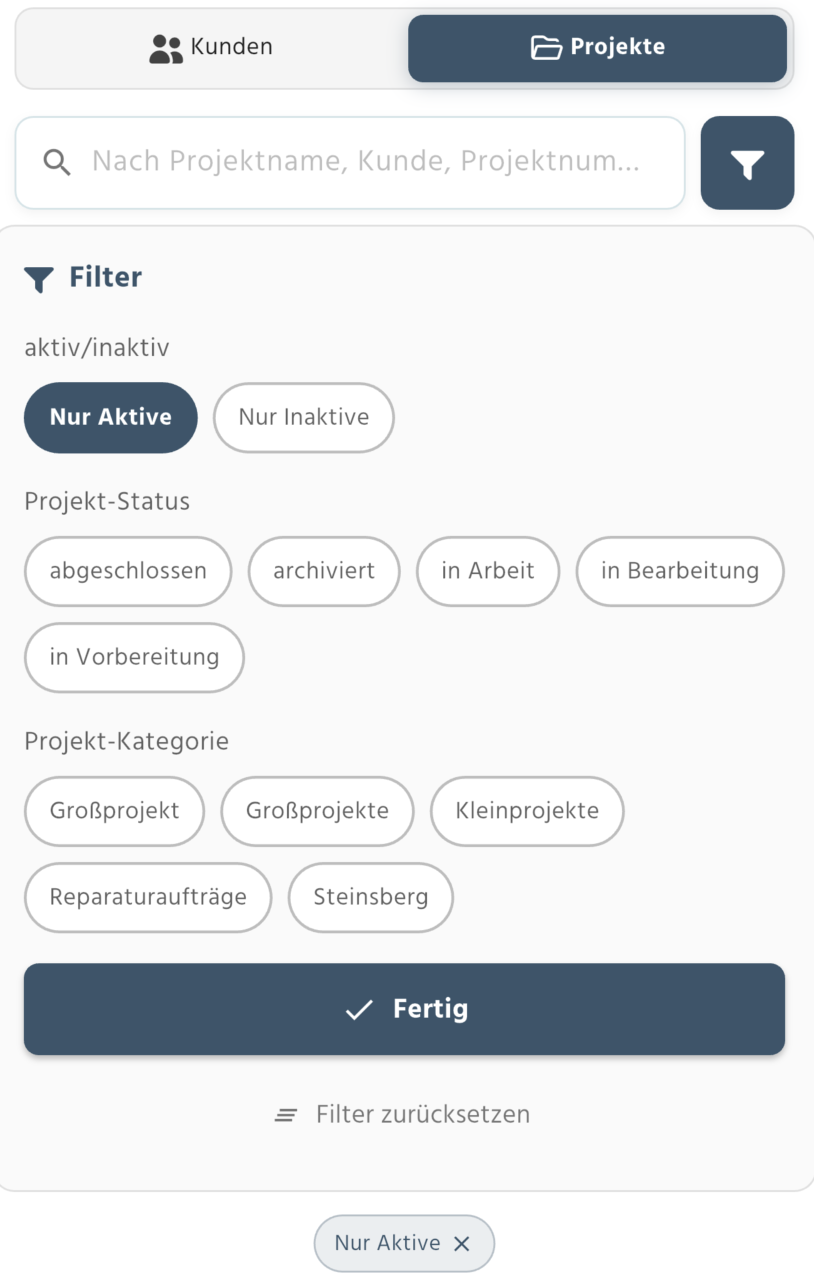The image size is (814, 1280).
Task: Click the filter funnel button beside search
Action: (x=747, y=163)
